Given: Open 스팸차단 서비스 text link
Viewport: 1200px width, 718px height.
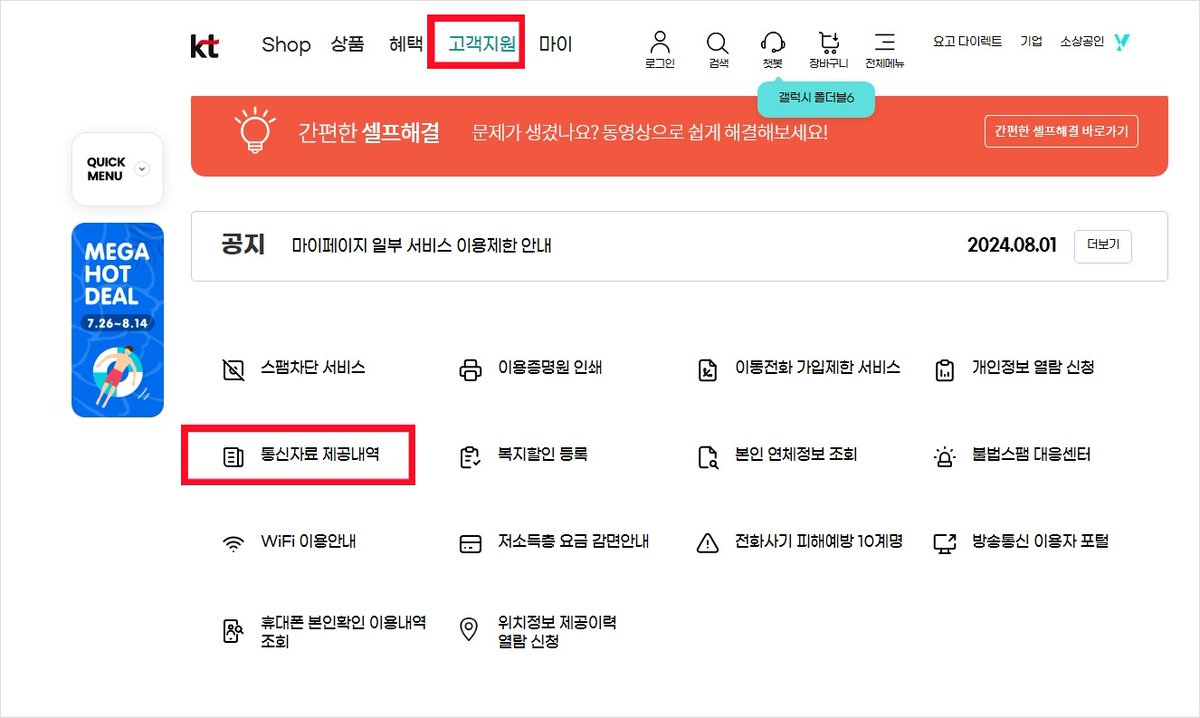Looking at the screenshot, I should pyautogui.click(x=313, y=367).
